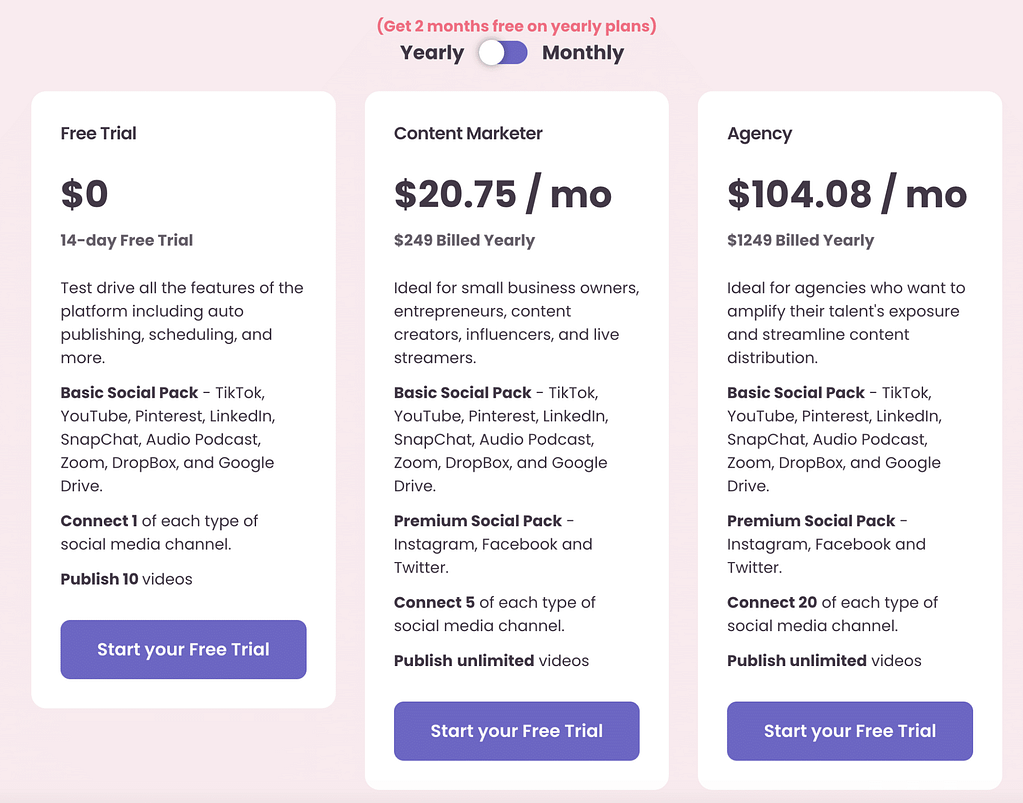The height and width of the screenshot is (803, 1023).
Task: Start the free trial in the $0 plan card
Action: click(x=183, y=650)
